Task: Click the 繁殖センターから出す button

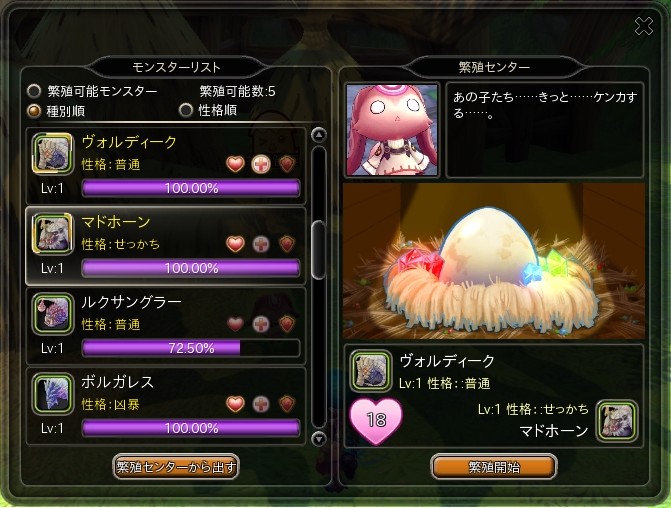Action: coord(176,467)
